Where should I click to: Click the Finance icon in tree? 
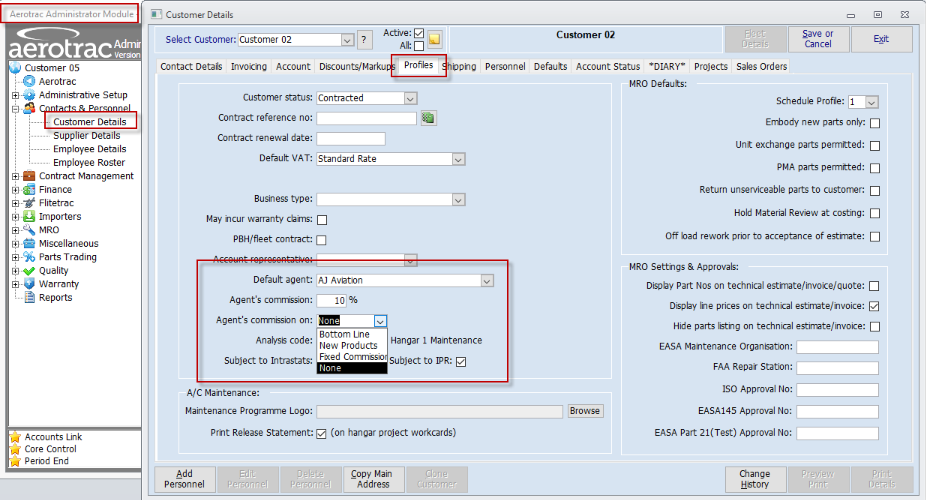(x=29, y=189)
